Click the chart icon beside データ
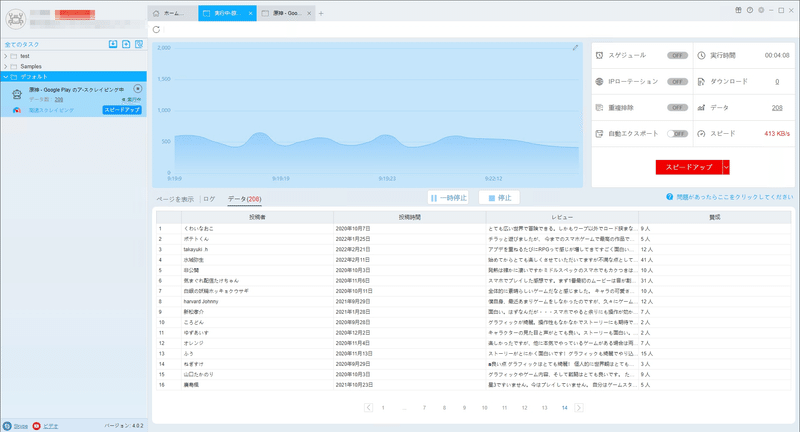This screenshot has height=432, width=800. coord(702,108)
